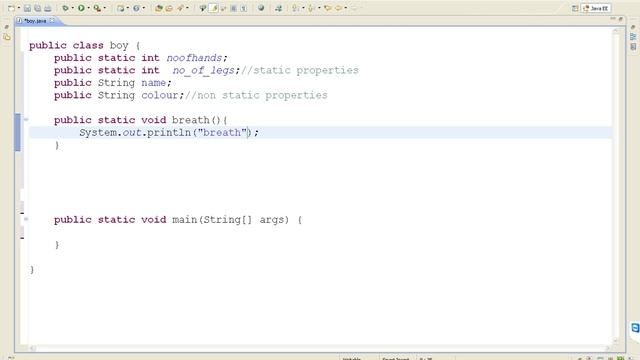Open the External Tools dropdown arrow

click(x=105, y=8)
